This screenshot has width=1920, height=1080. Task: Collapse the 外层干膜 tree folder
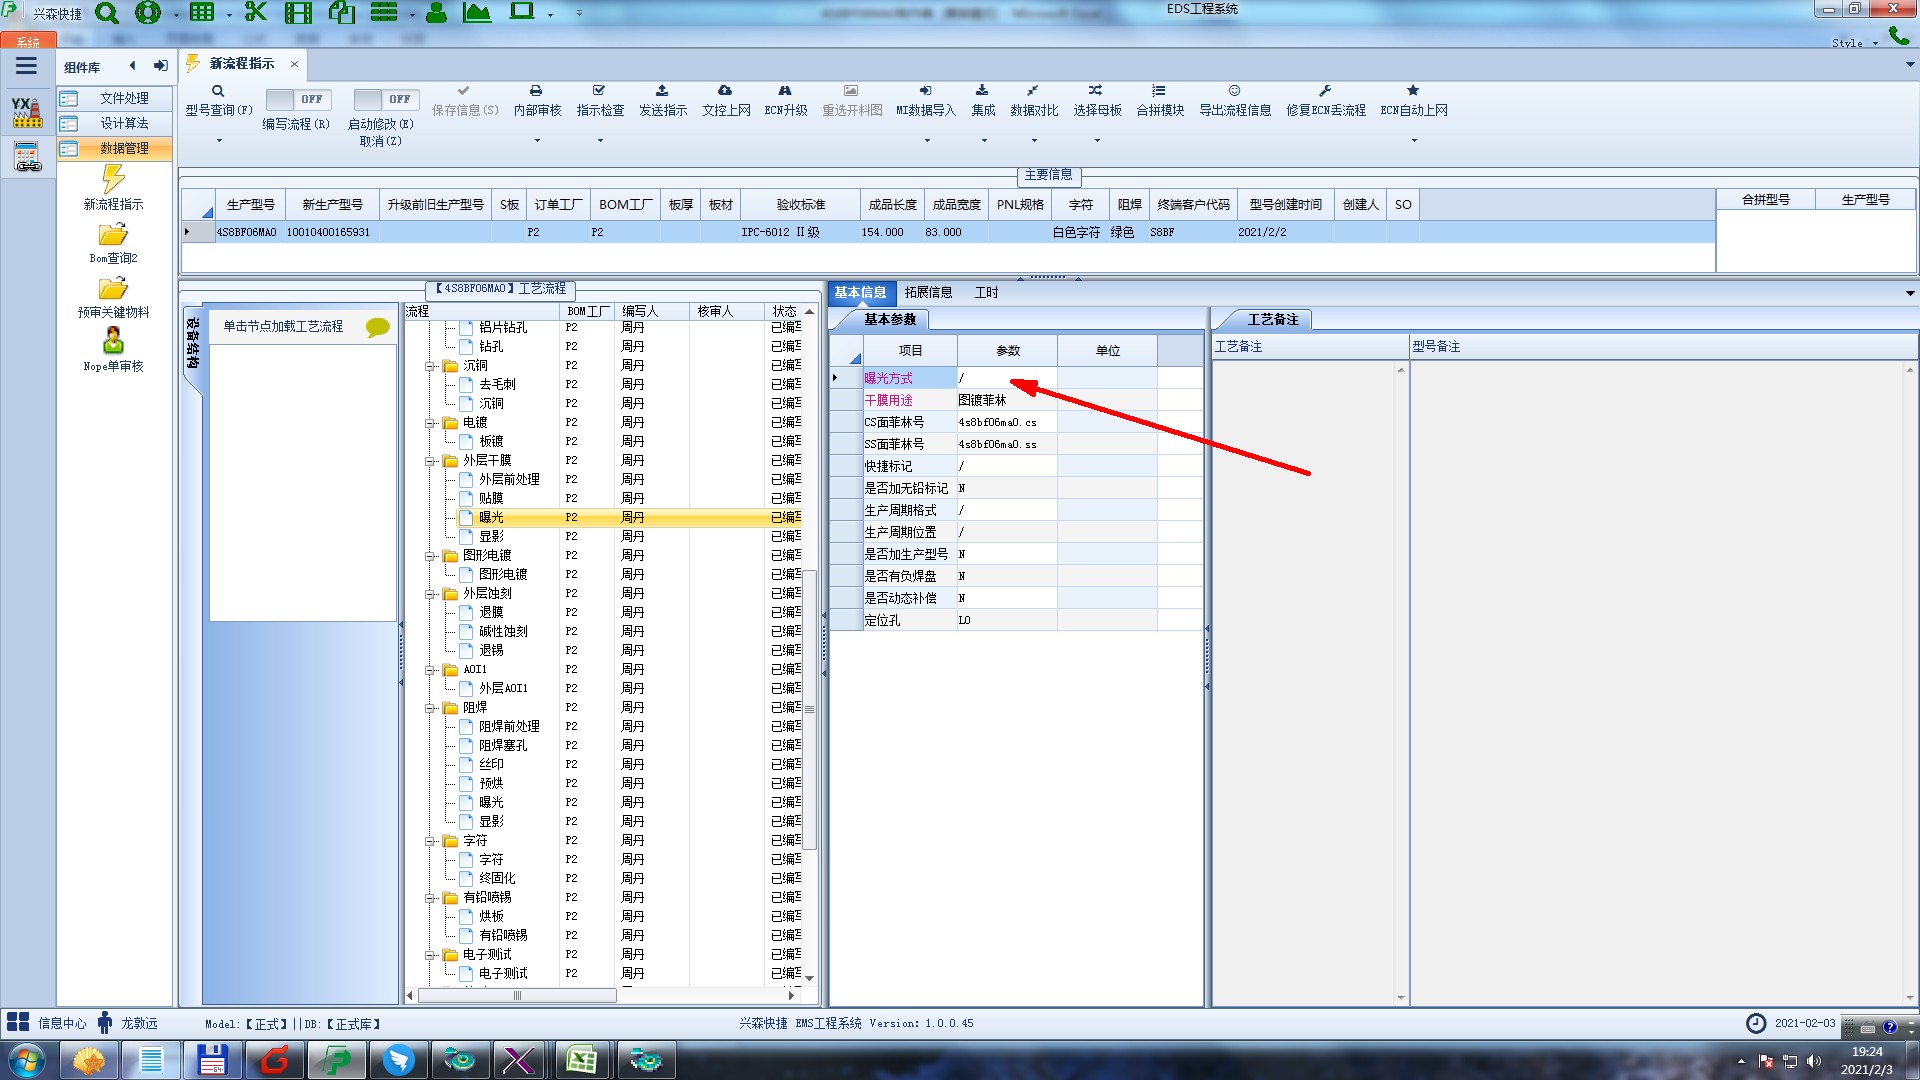pos(430,461)
